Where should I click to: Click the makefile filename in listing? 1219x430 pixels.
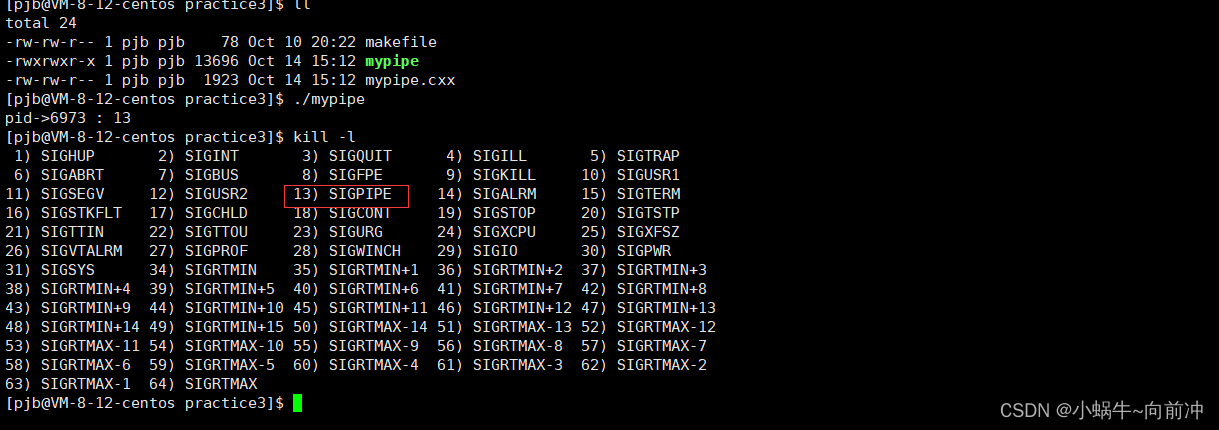400,42
